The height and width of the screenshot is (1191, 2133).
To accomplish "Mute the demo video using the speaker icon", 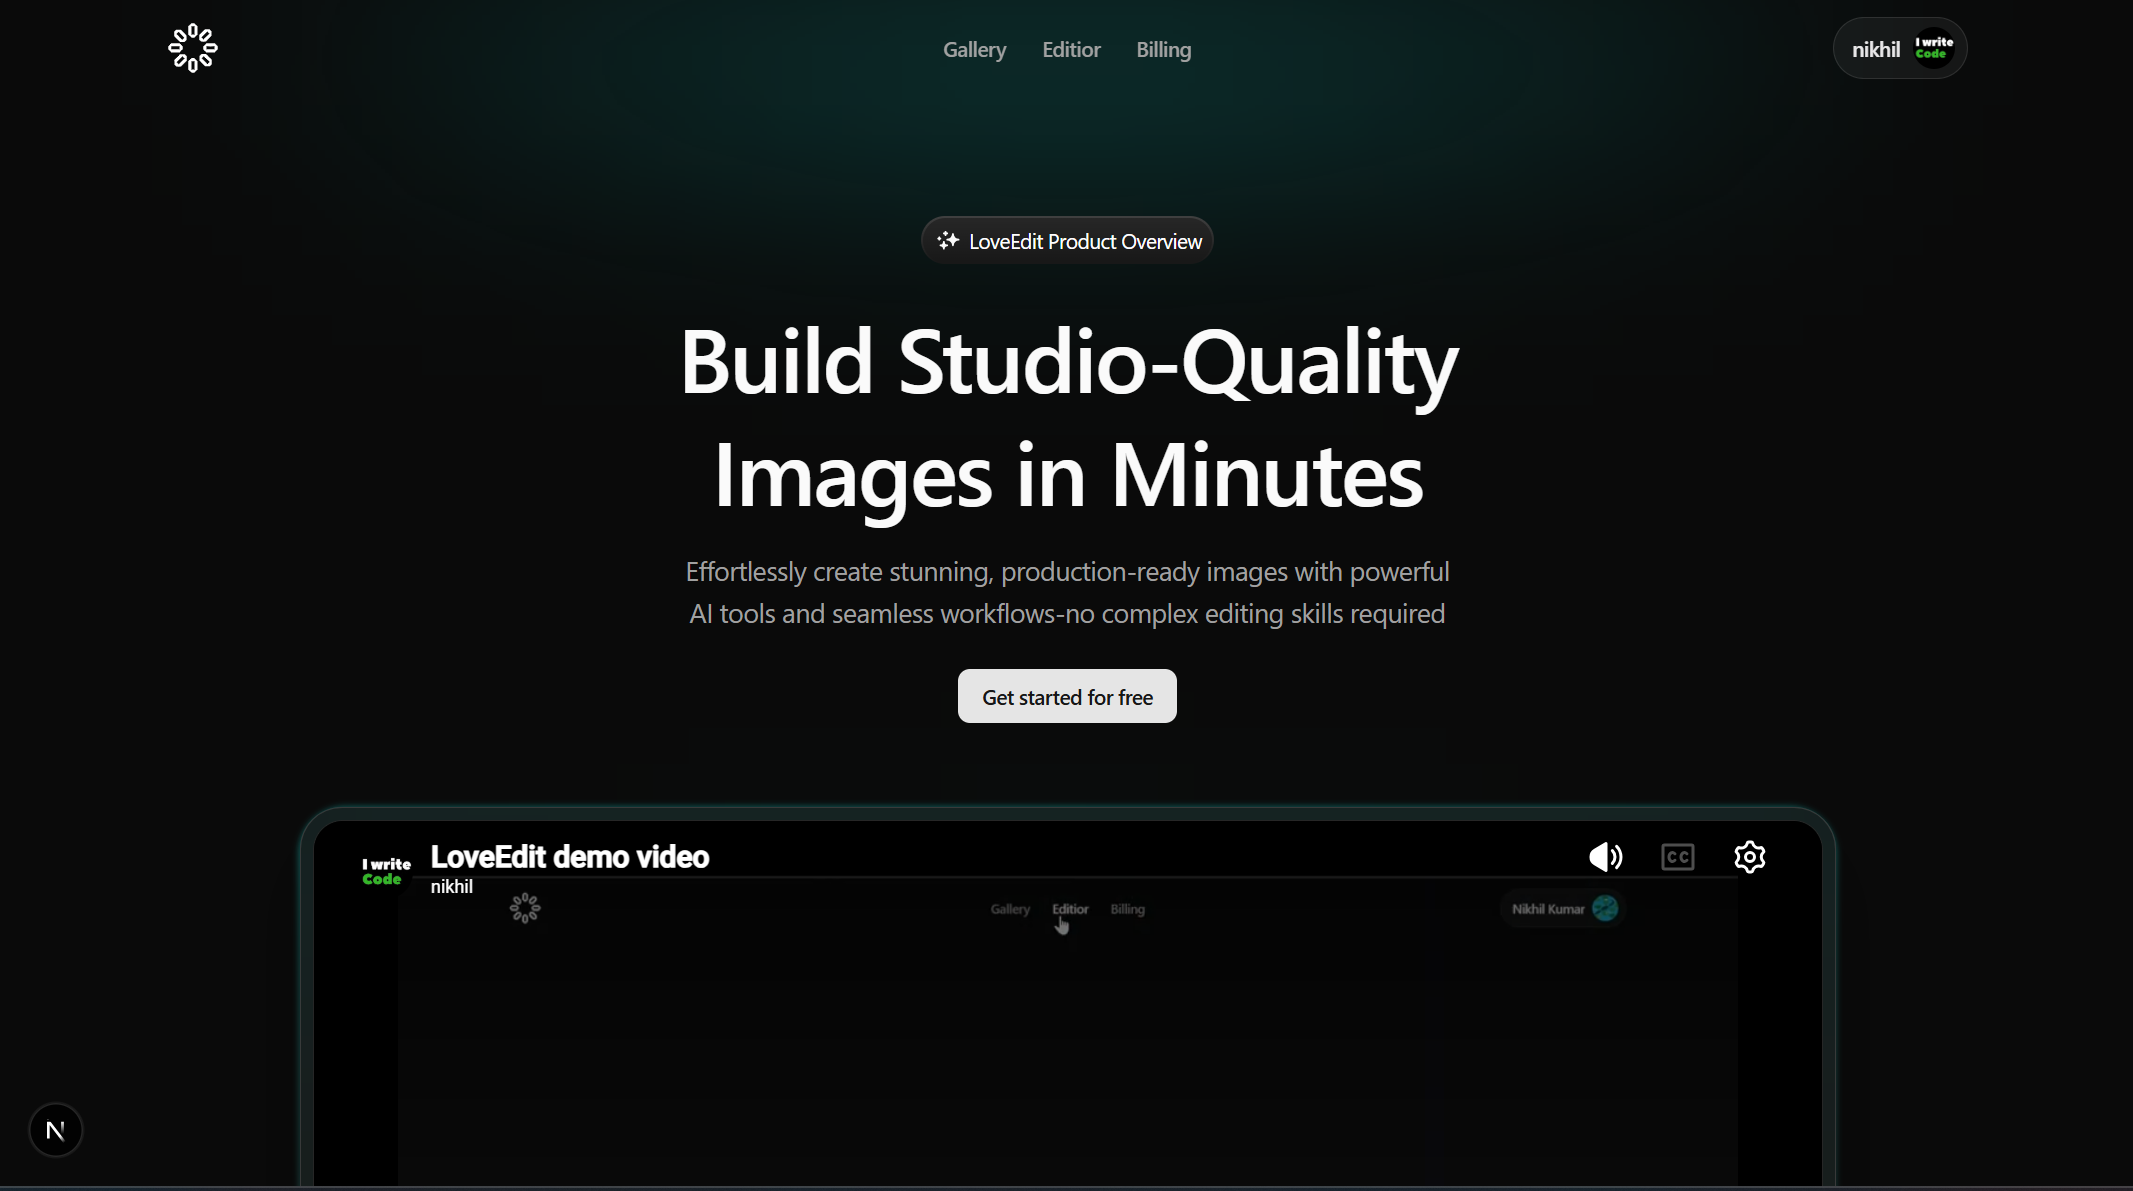I will pos(1604,857).
